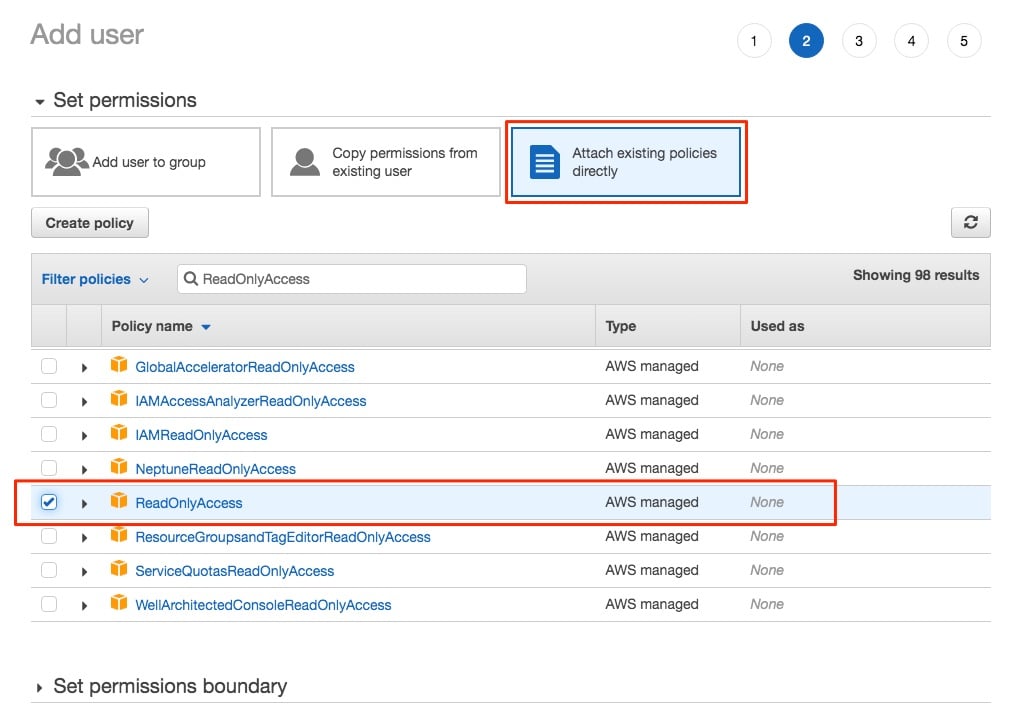Click the orange box icon beside IAMReadOnlyAccess

click(119, 432)
